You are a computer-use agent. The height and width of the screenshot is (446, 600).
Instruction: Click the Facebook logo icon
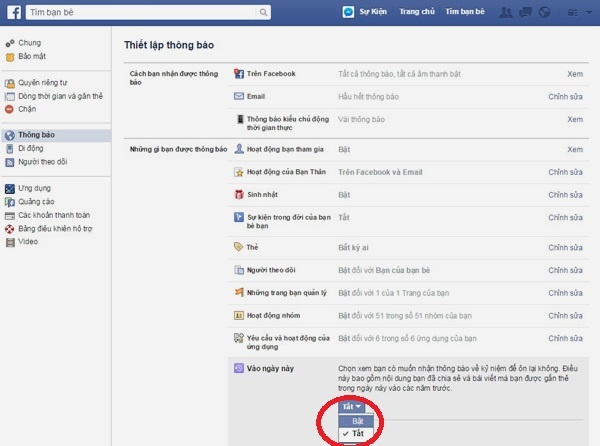tap(14, 12)
